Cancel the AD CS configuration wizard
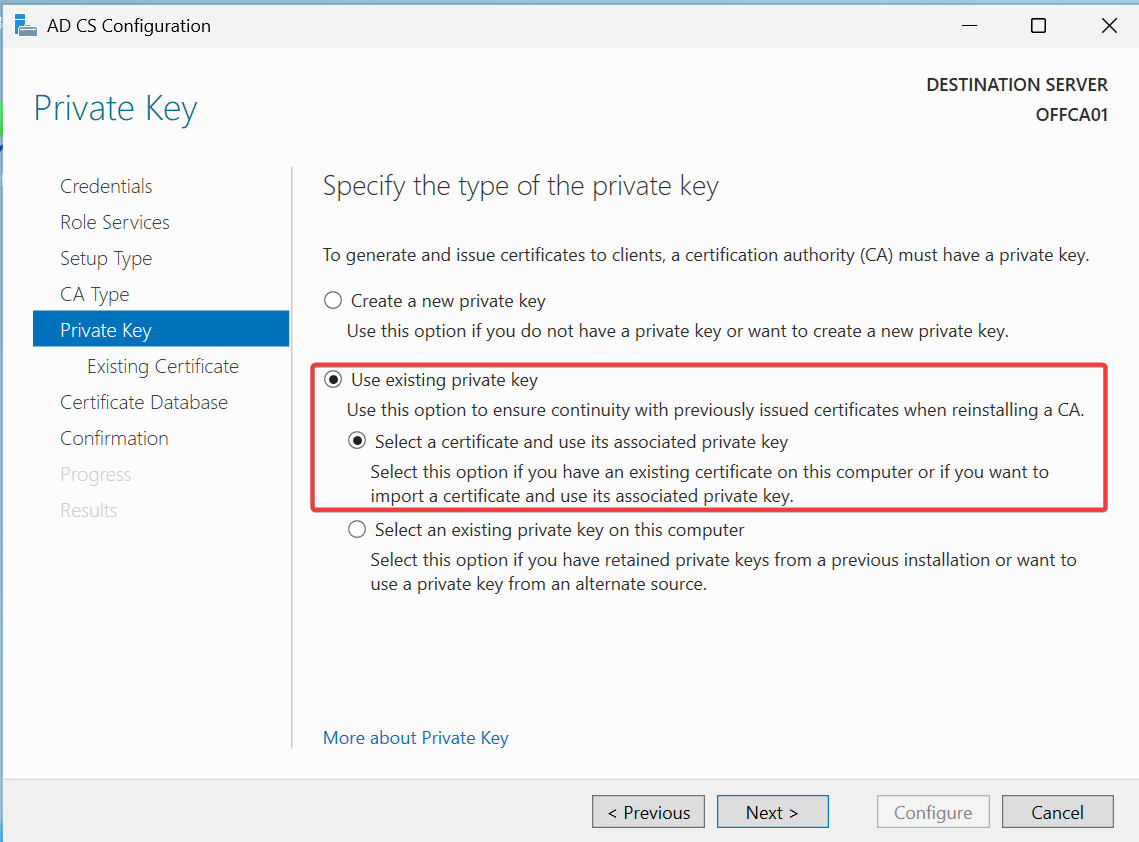This screenshot has width=1139, height=842. pos(1057,812)
